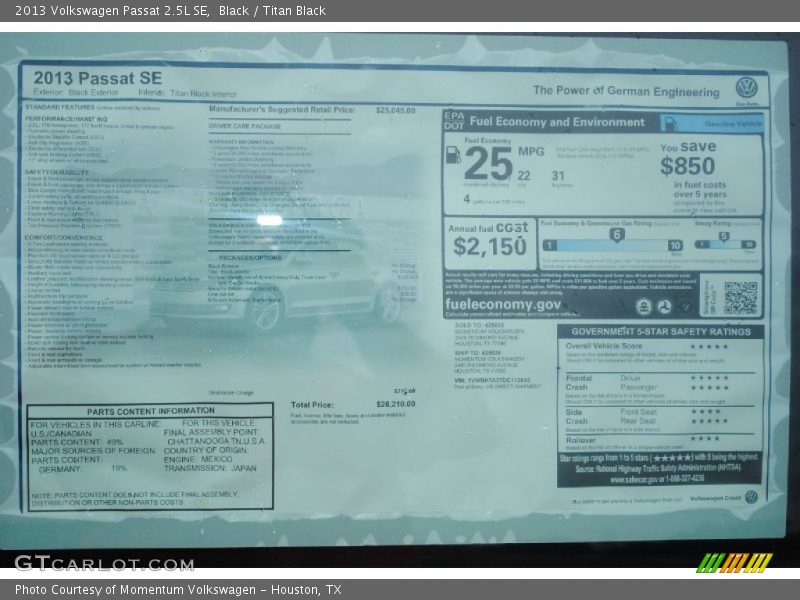Select the smog rating 5 marker
Viewport: 800px width, 600px height.
tap(723, 237)
